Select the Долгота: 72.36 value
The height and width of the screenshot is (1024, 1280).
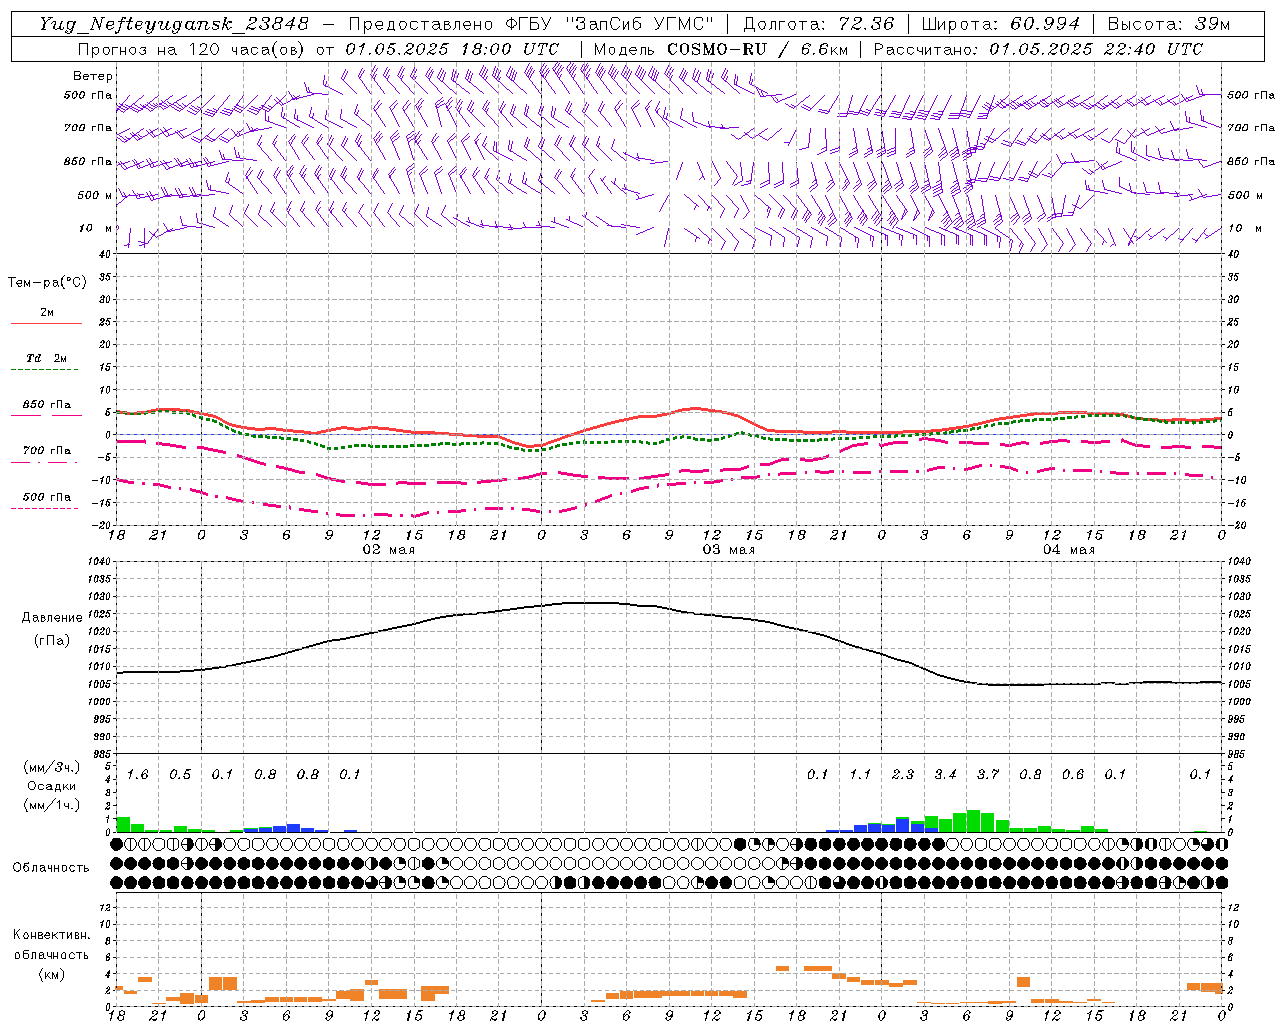click(x=819, y=24)
